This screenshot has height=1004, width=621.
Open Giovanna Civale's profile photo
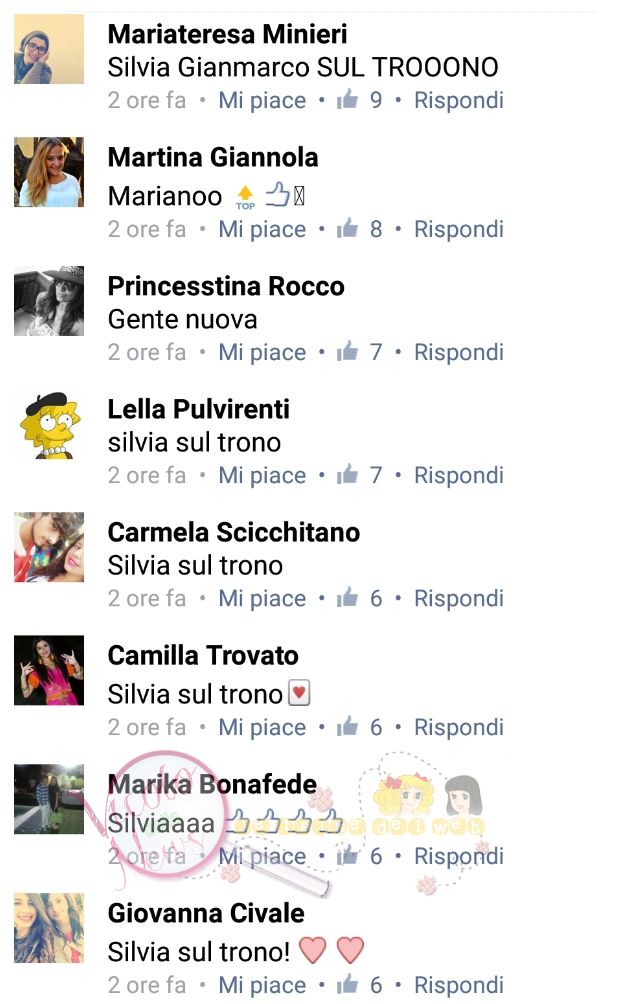[x=49, y=928]
